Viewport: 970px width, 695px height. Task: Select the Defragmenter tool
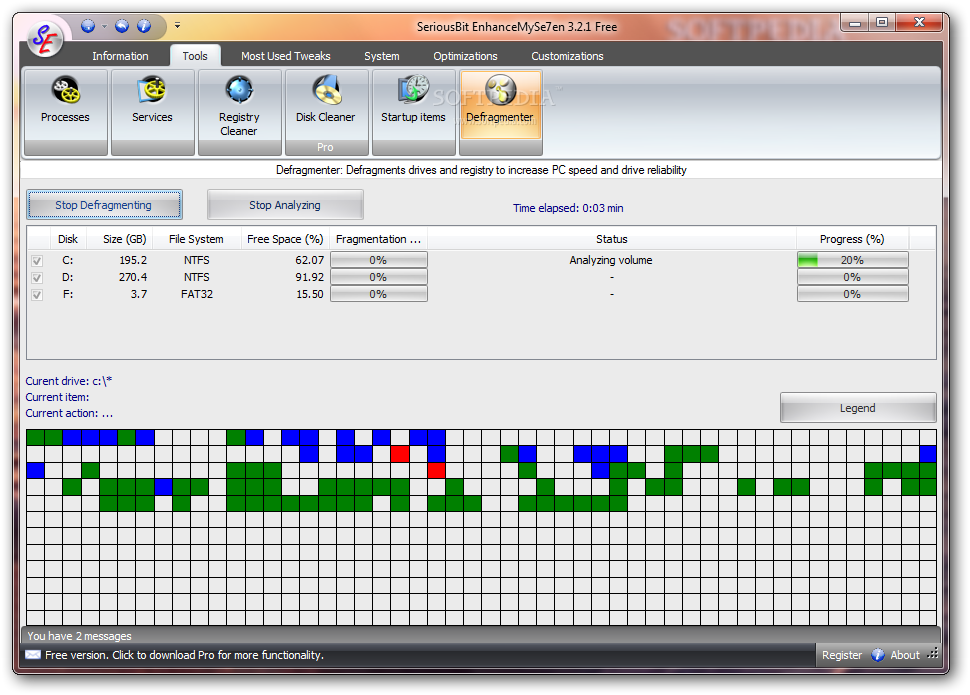pyautogui.click(x=500, y=111)
